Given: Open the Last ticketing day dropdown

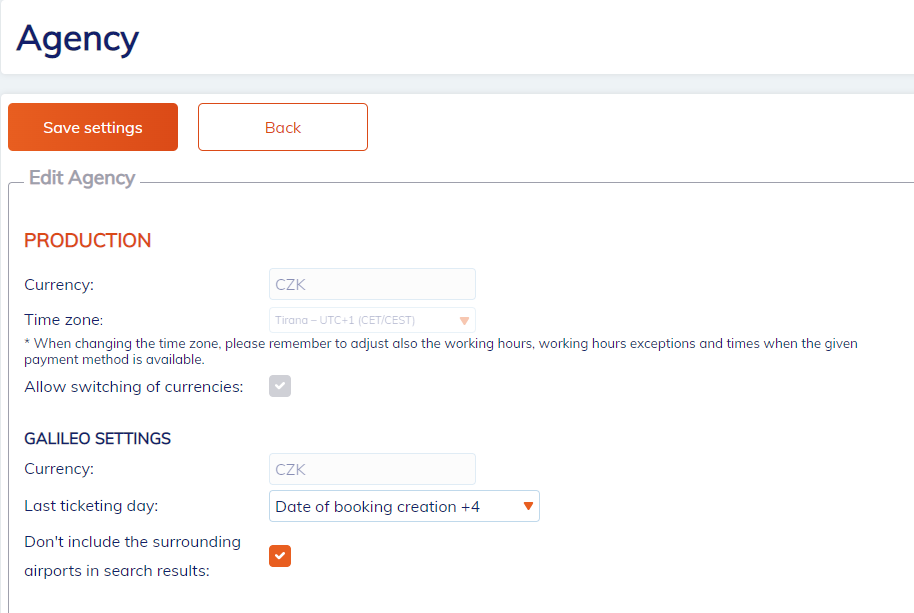Looking at the screenshot, I should (395, 506).
